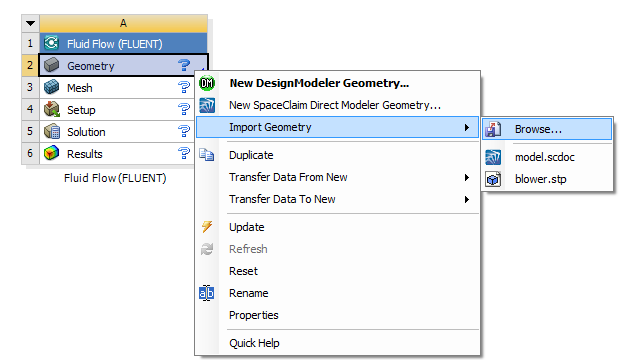This screenshot has width=619, height=360.
Task: Click the Setup cell icon
Action: pyautogui.click(x=52, y=109)
